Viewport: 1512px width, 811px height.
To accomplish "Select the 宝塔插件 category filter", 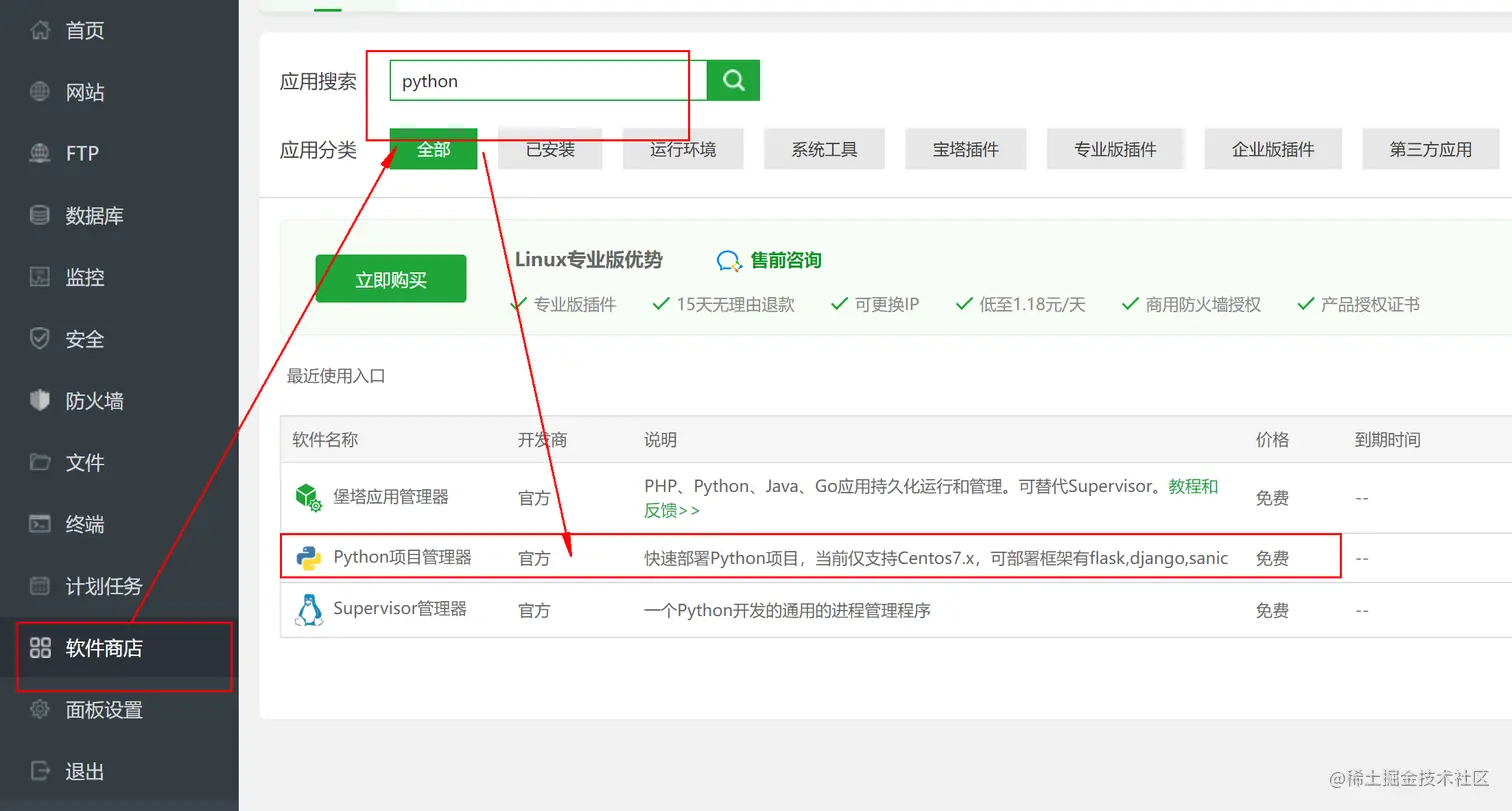I will point(966,149).
